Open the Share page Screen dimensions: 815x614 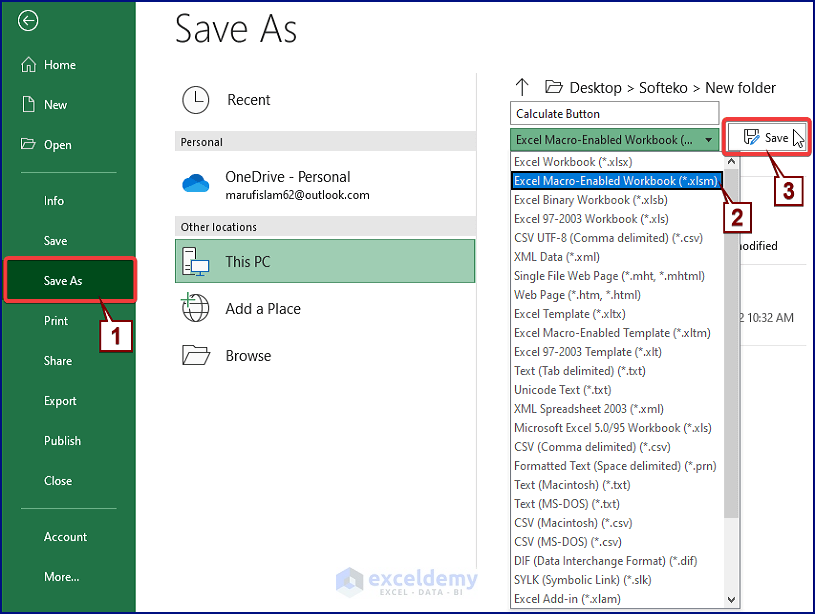click(x=58, y=361)
